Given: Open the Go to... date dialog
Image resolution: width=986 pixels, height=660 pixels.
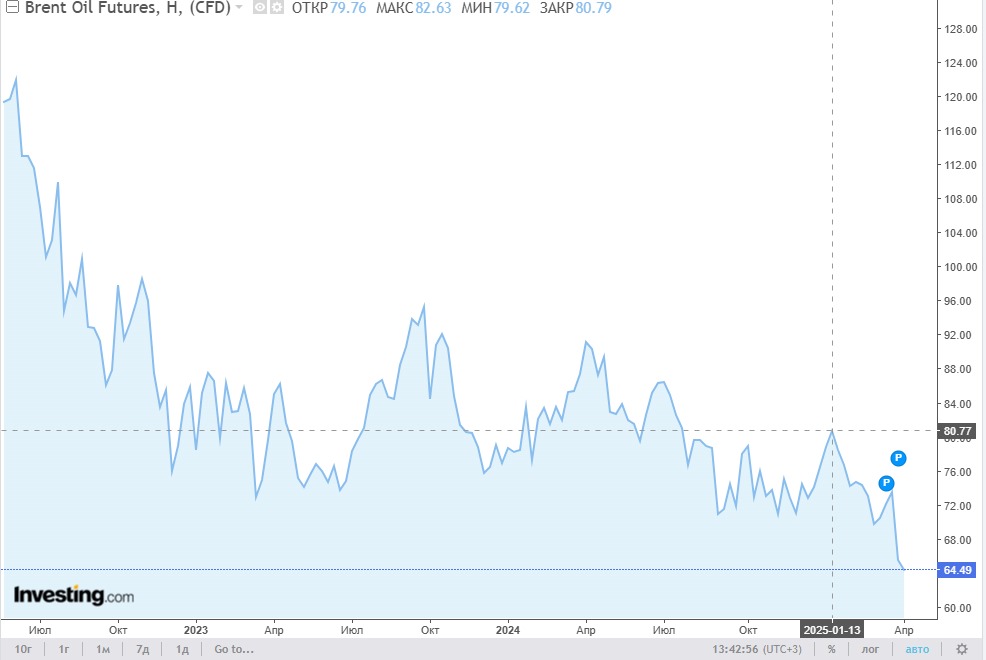Looking at the screenshot, I should pos(234,649).
